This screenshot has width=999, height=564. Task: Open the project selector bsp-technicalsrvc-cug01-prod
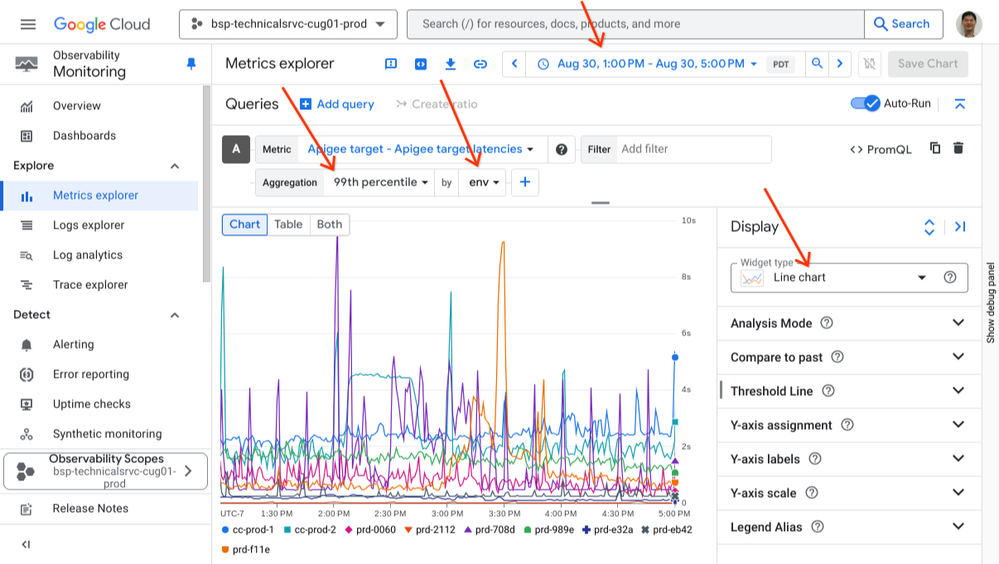(x=288, y=24)
